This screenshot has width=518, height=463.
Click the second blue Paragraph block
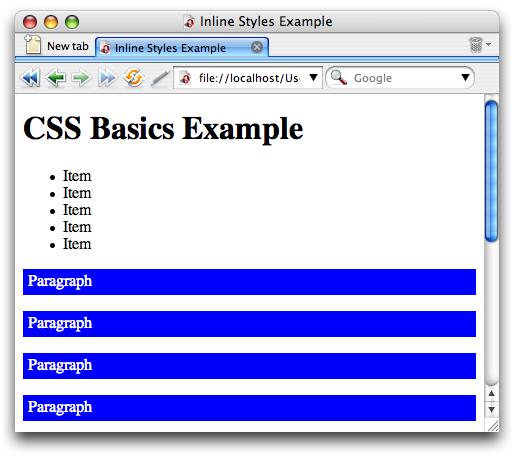coord(249,324)
